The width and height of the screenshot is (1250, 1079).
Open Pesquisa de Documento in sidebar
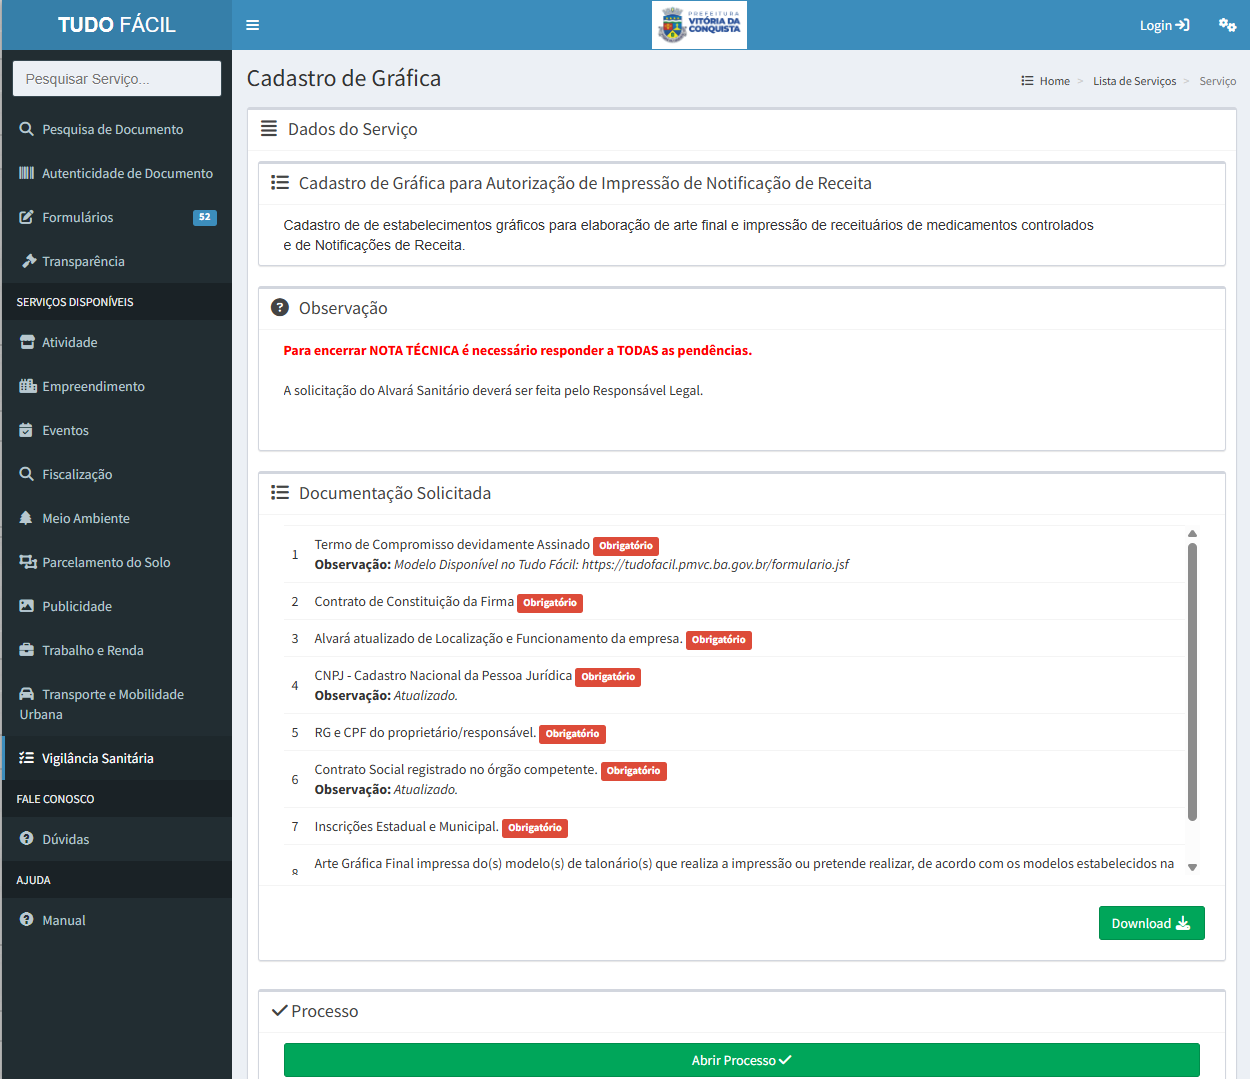(112, 129)
